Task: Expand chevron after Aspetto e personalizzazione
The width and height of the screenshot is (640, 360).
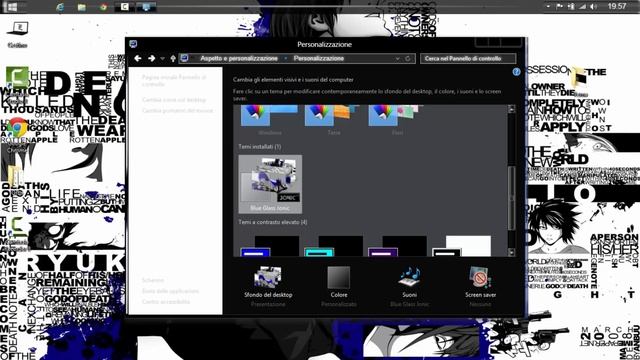Action: (286, 58)
